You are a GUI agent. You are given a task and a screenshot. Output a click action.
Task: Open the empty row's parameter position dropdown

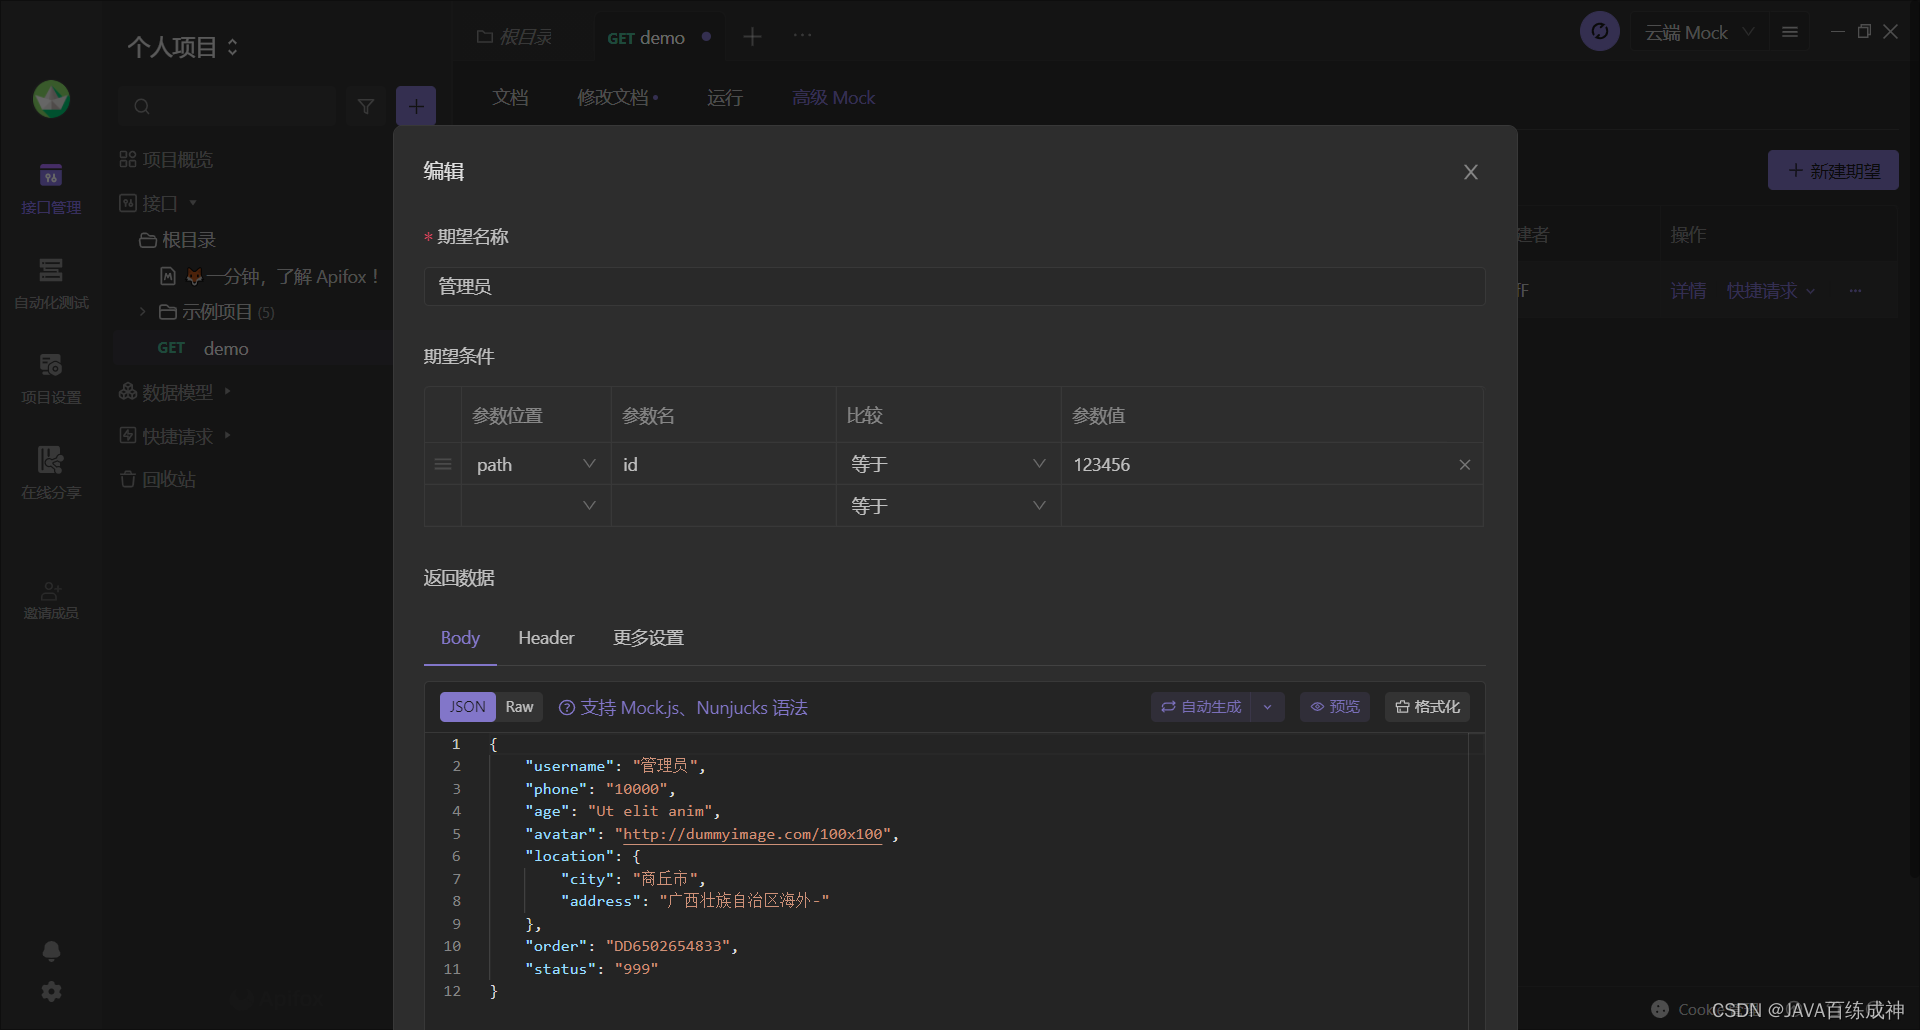[536, 506]
